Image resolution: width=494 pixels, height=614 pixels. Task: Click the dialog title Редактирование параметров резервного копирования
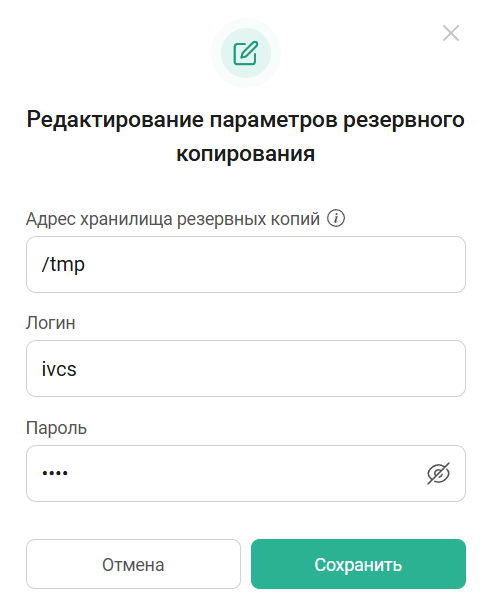pos(246,136)
